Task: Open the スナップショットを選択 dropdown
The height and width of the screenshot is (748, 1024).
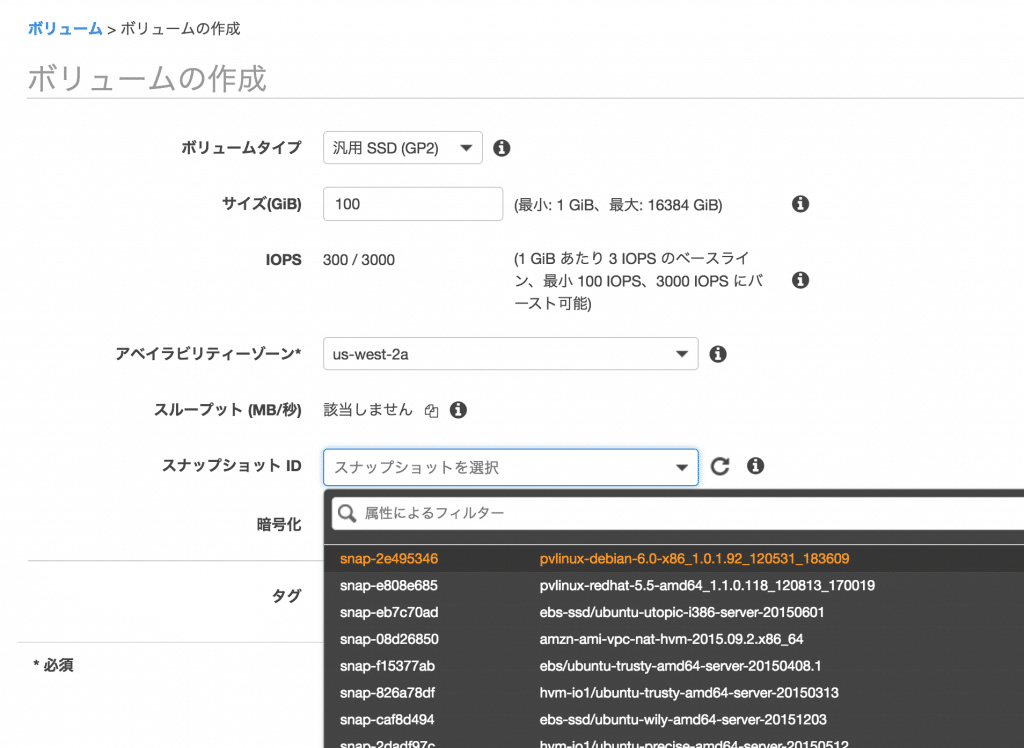Action: coord(511,467)
